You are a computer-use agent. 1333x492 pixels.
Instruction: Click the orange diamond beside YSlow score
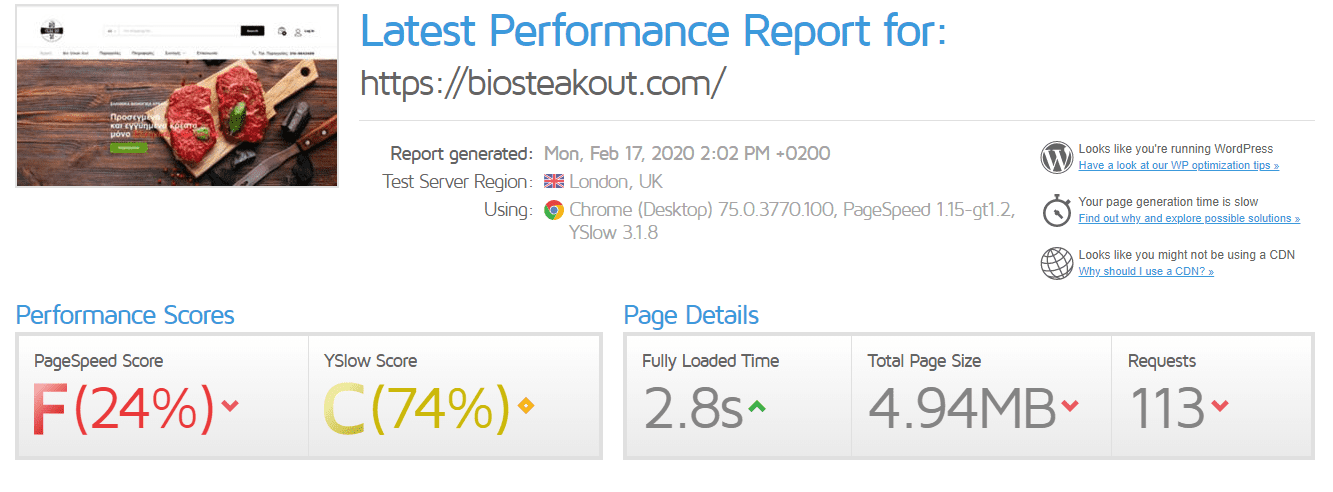coord(526,406)
